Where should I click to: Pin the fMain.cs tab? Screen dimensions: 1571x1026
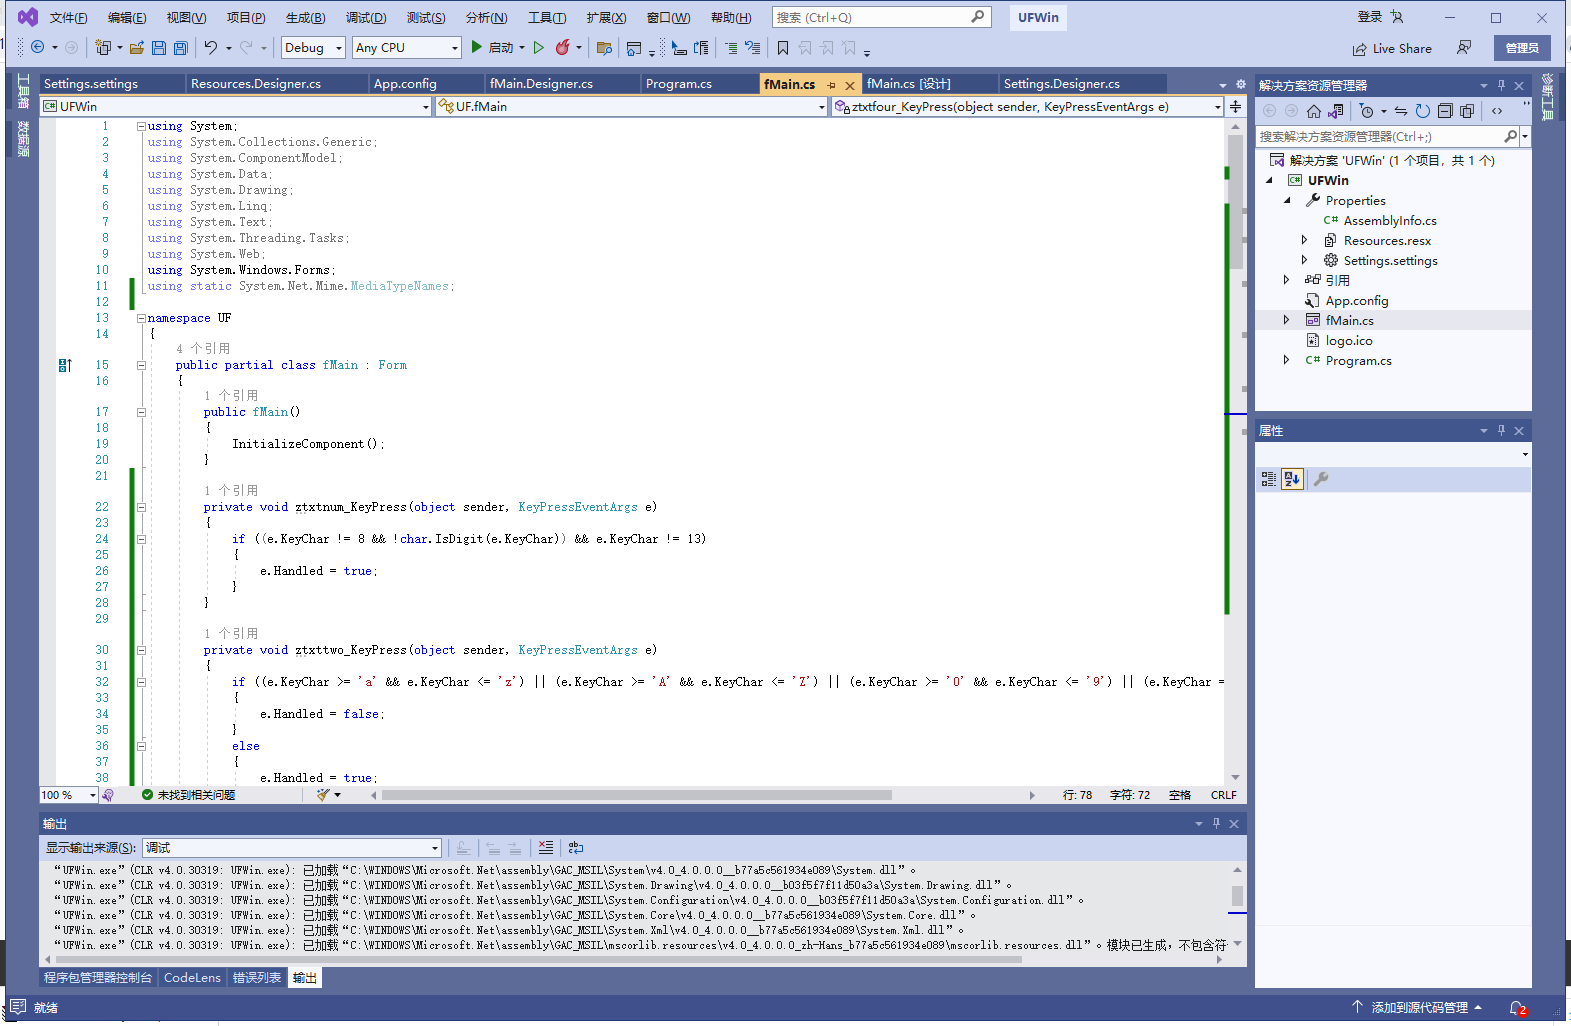point(831,85)
